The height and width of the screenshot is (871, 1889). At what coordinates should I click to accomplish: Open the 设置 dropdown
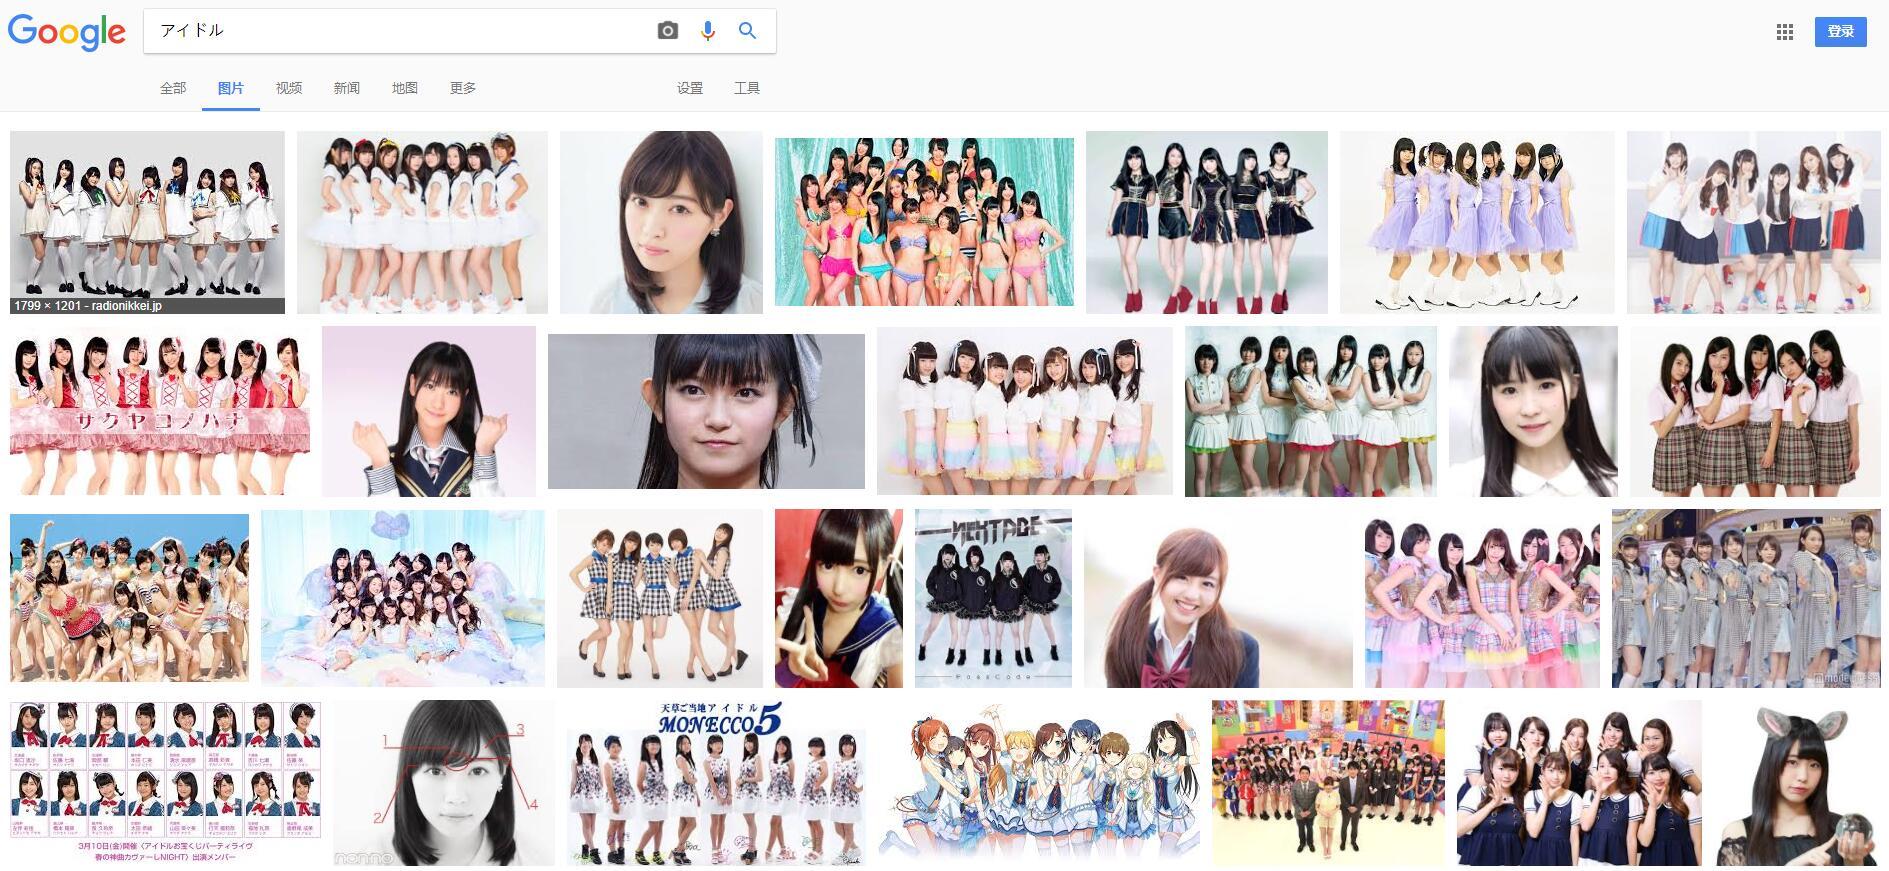point(690,88)
